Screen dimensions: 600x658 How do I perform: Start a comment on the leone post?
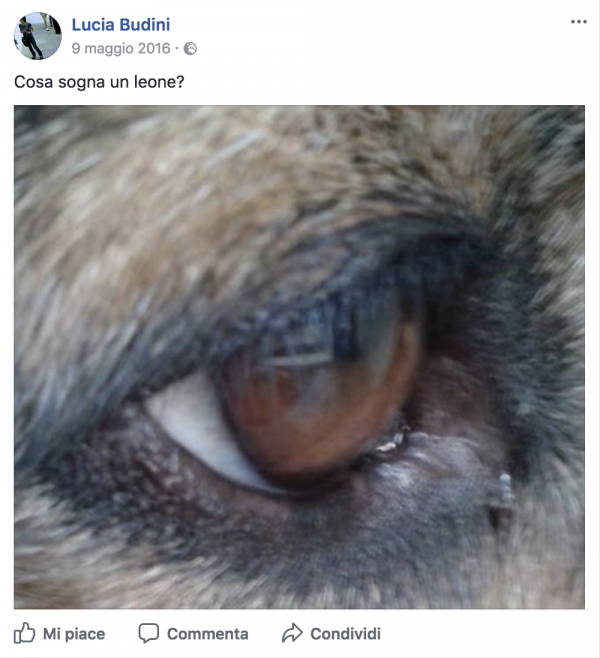click(x=193, y=633)
